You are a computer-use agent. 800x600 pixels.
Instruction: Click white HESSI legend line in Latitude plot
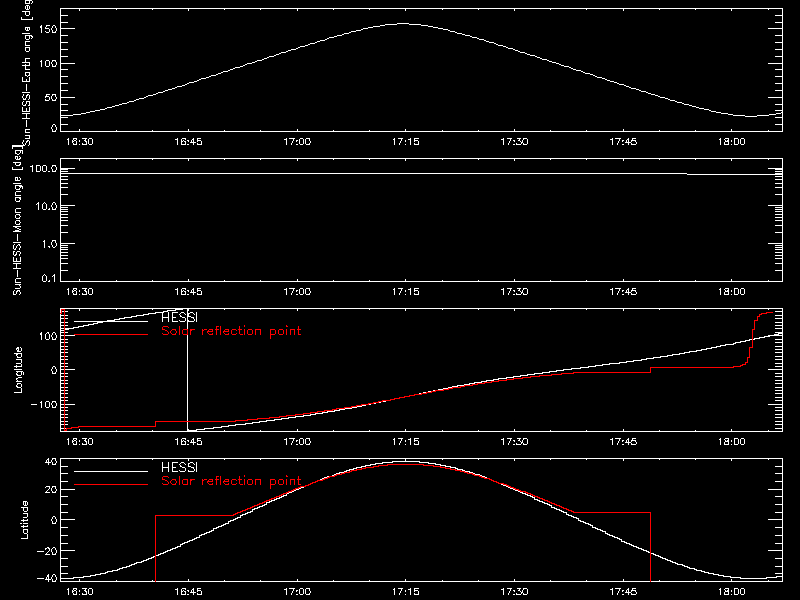tap(111, 471)
